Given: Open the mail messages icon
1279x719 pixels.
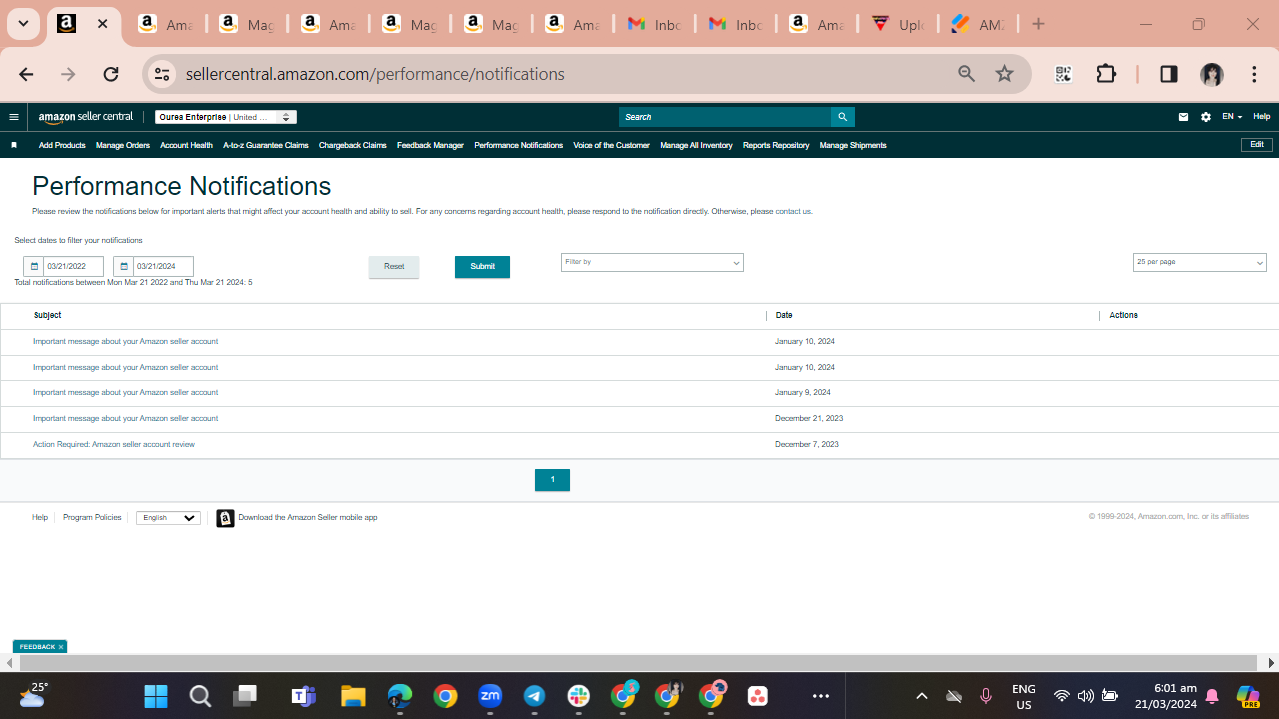Looking at the screenshot, I should [1183, 117].
